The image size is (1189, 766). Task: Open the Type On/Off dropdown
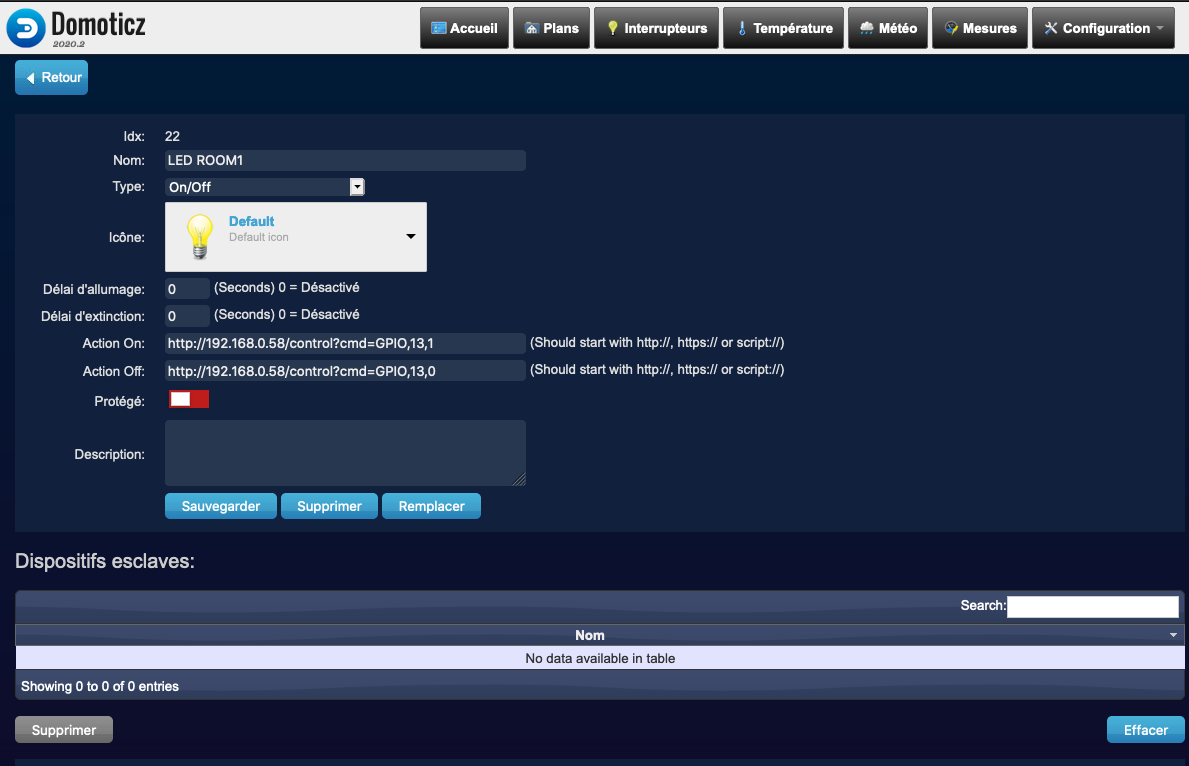point(265,187)
